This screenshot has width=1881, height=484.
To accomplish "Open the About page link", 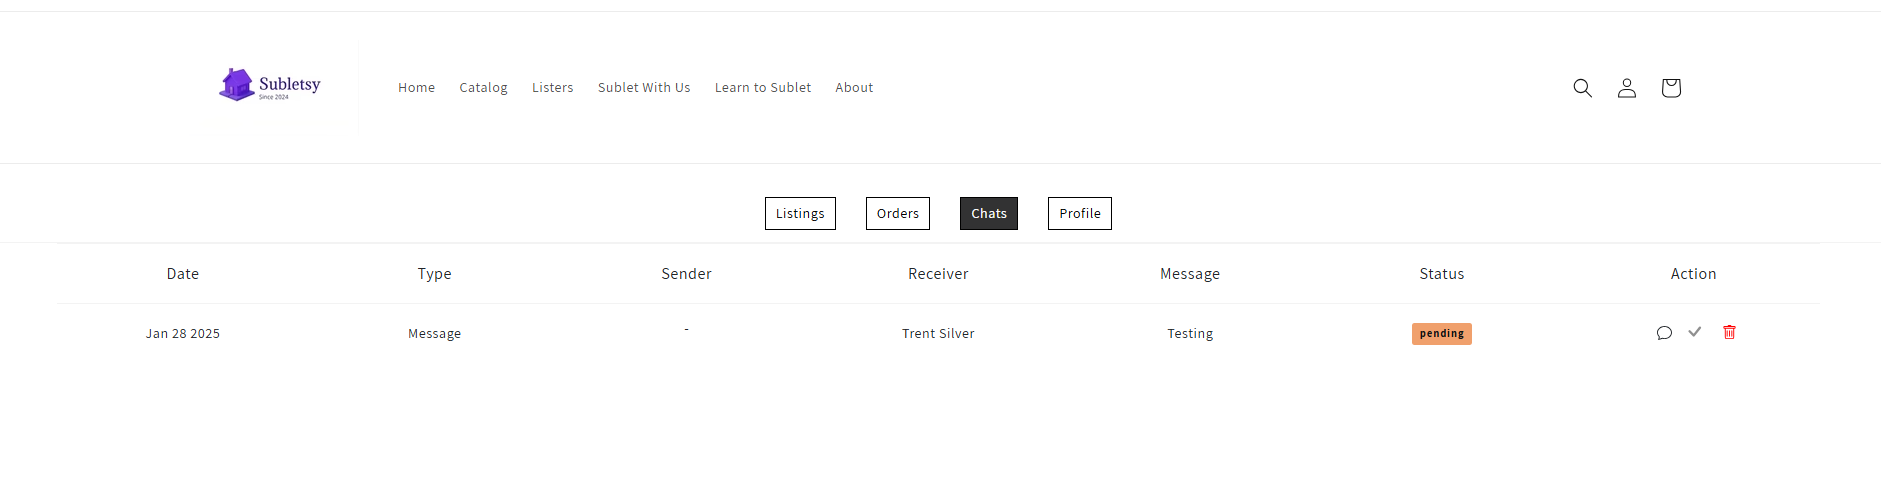I will tap(854, 88).
